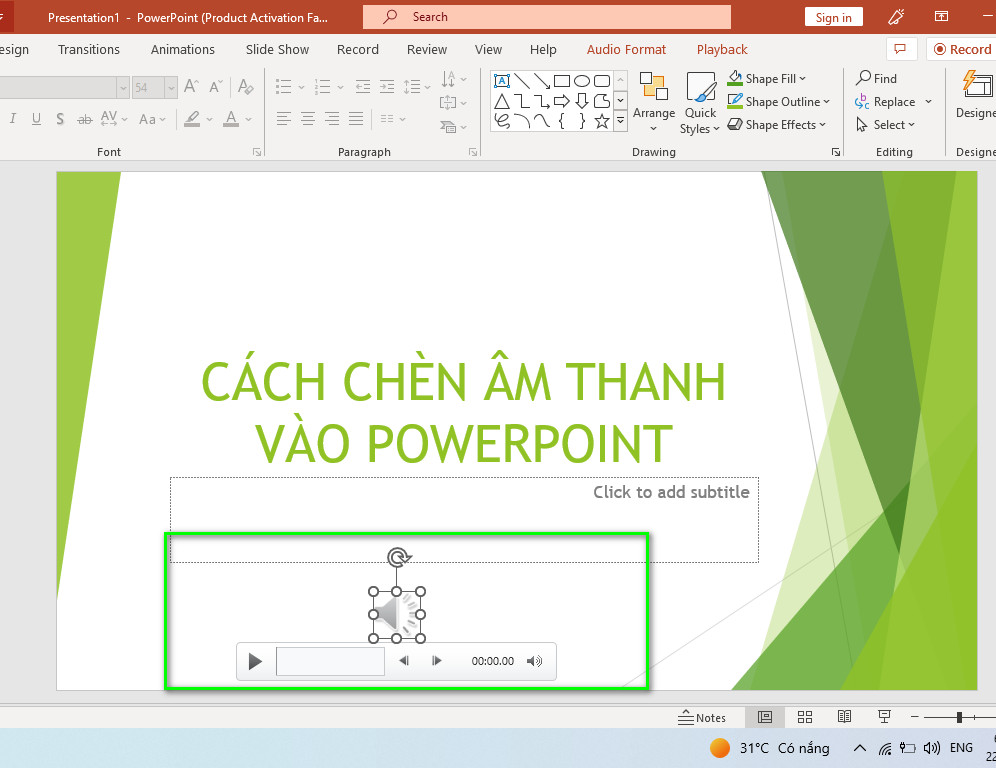Justify the text

pos(356,119)
